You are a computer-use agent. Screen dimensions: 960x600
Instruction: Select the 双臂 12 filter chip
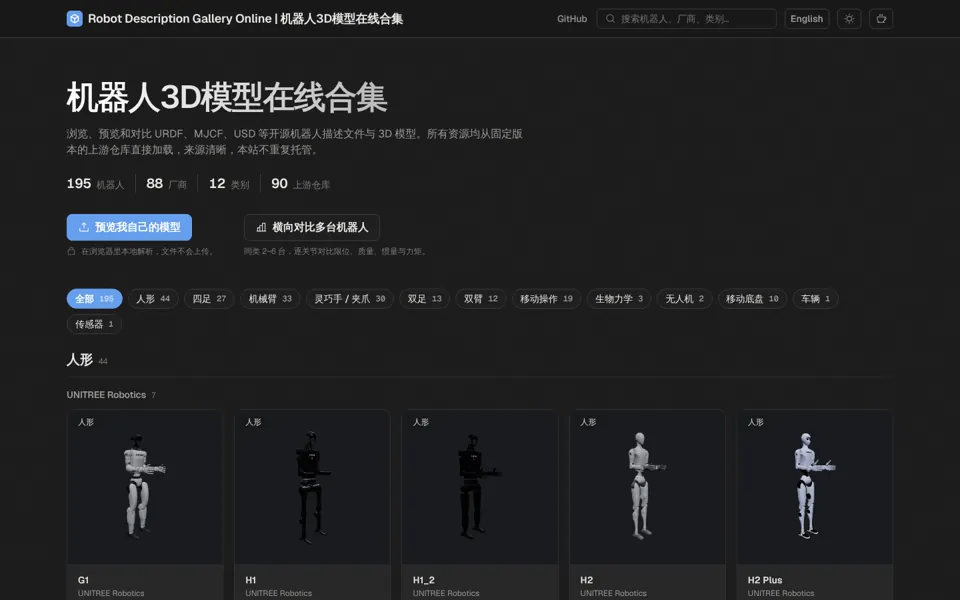(481, 299)
